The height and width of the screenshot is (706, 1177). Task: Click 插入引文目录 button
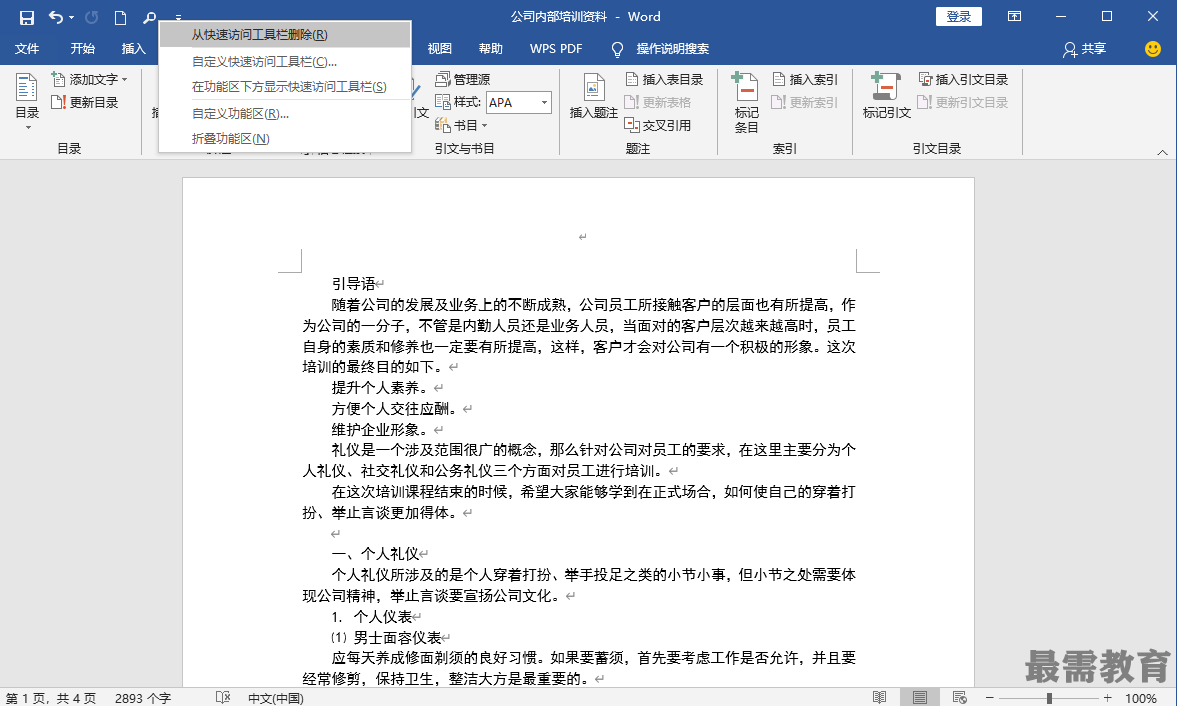point(963,79)
